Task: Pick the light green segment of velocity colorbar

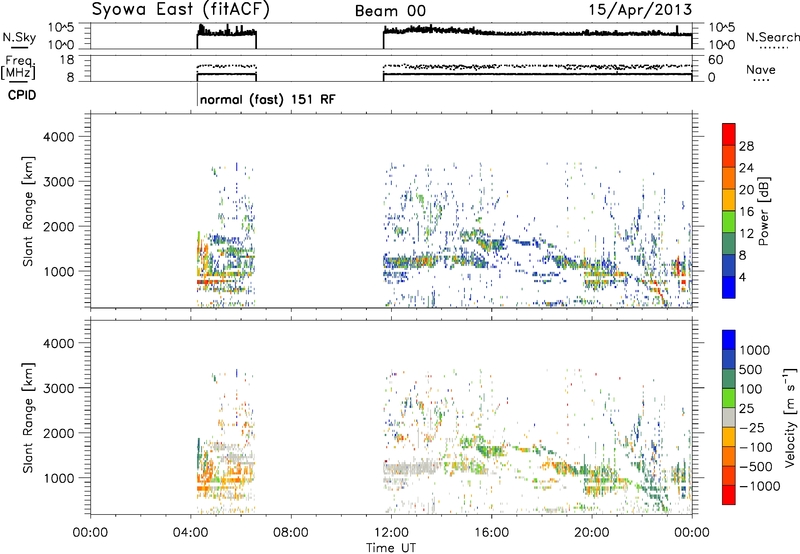Action: tap(729, 397)
